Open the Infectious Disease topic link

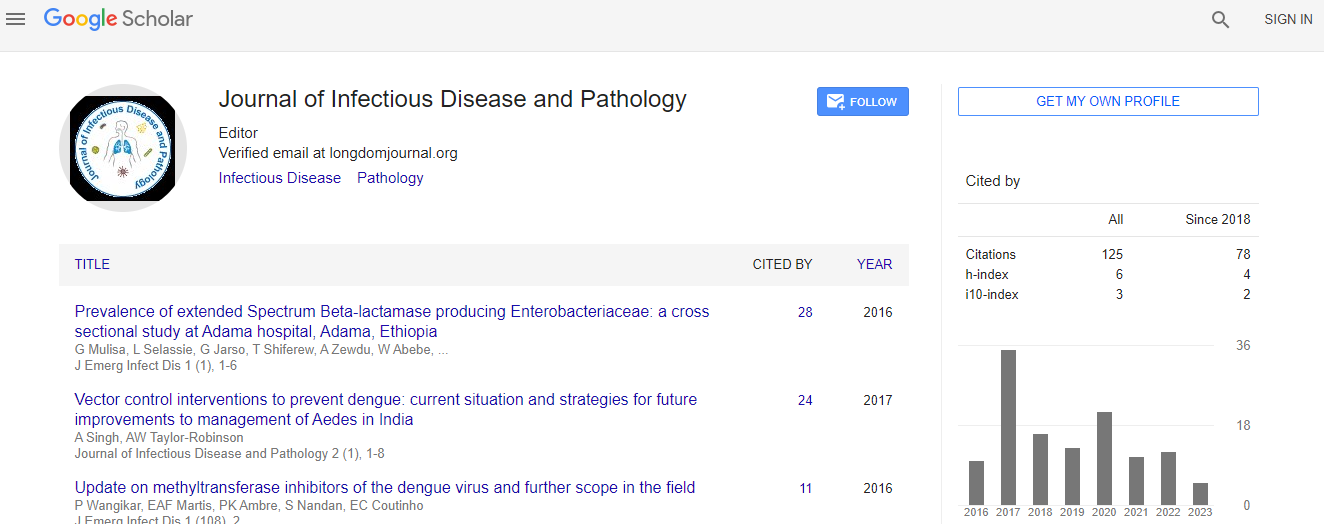279,178
